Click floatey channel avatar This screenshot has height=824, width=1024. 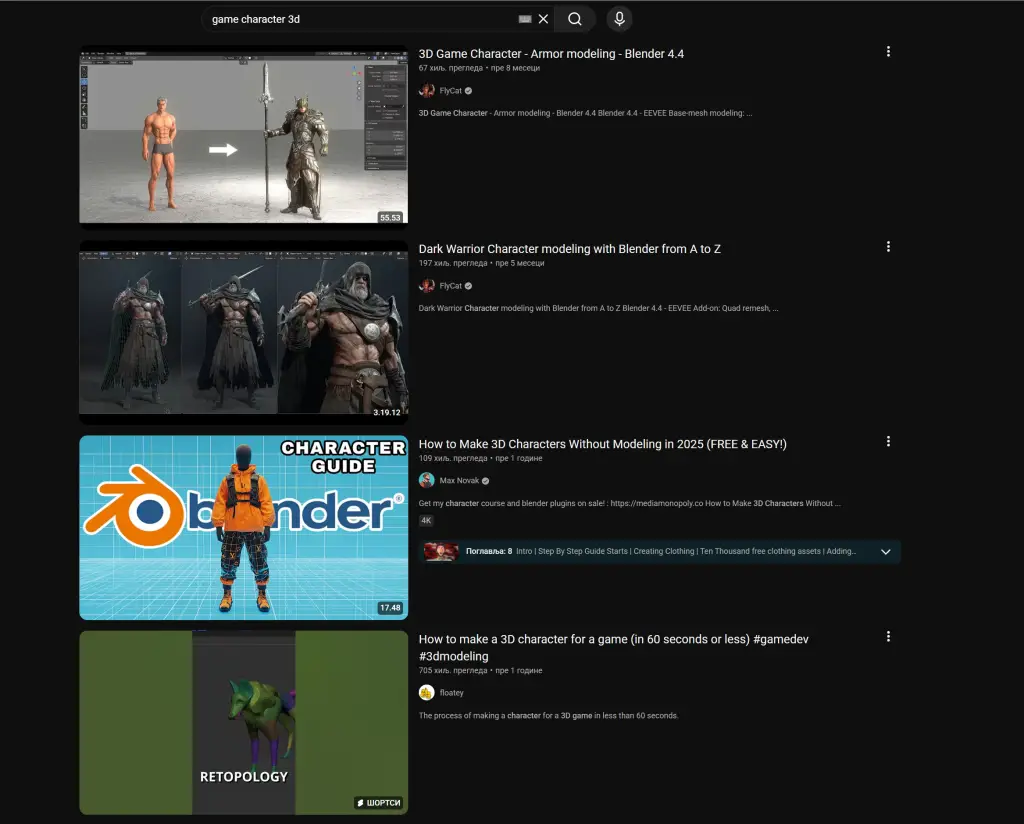tap(427, 692)
